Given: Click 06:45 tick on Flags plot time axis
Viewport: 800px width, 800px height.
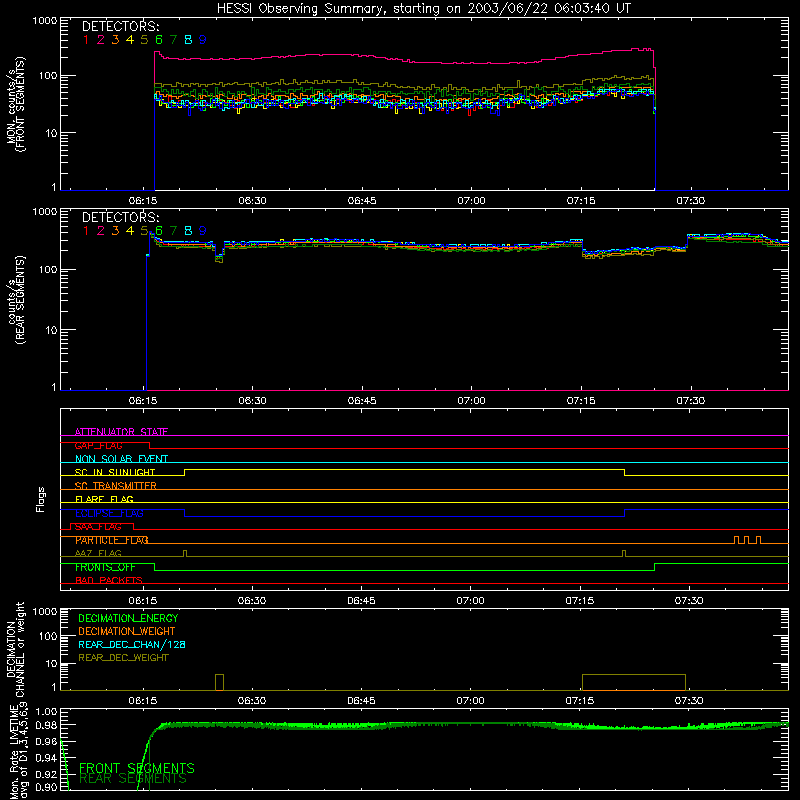Looking at the screenshot, I should (361, 601).
